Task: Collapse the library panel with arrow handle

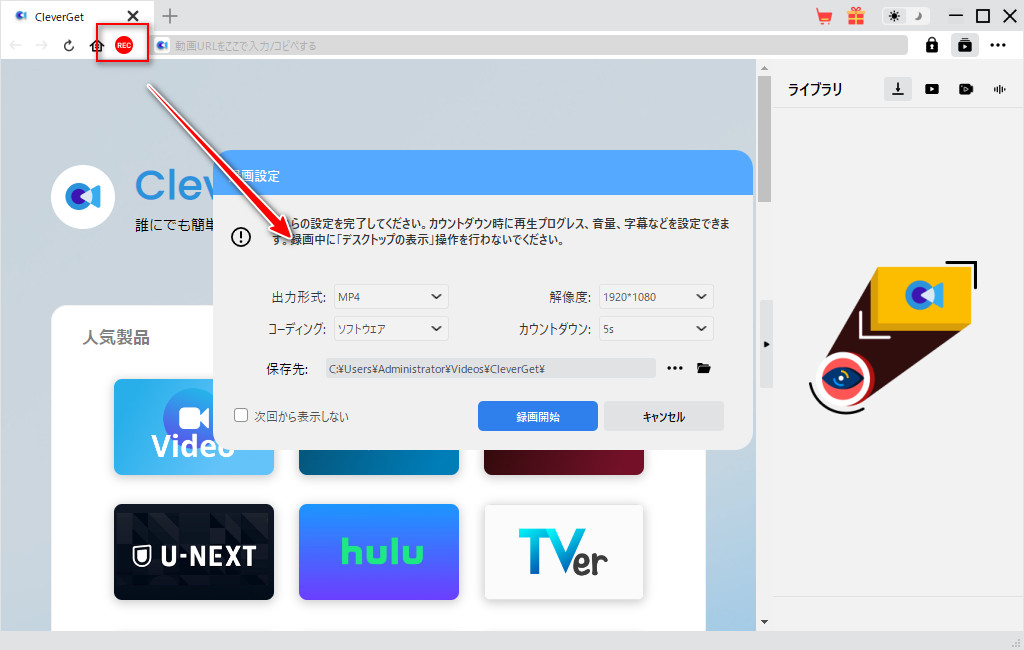Action: [x=766, y=344]
